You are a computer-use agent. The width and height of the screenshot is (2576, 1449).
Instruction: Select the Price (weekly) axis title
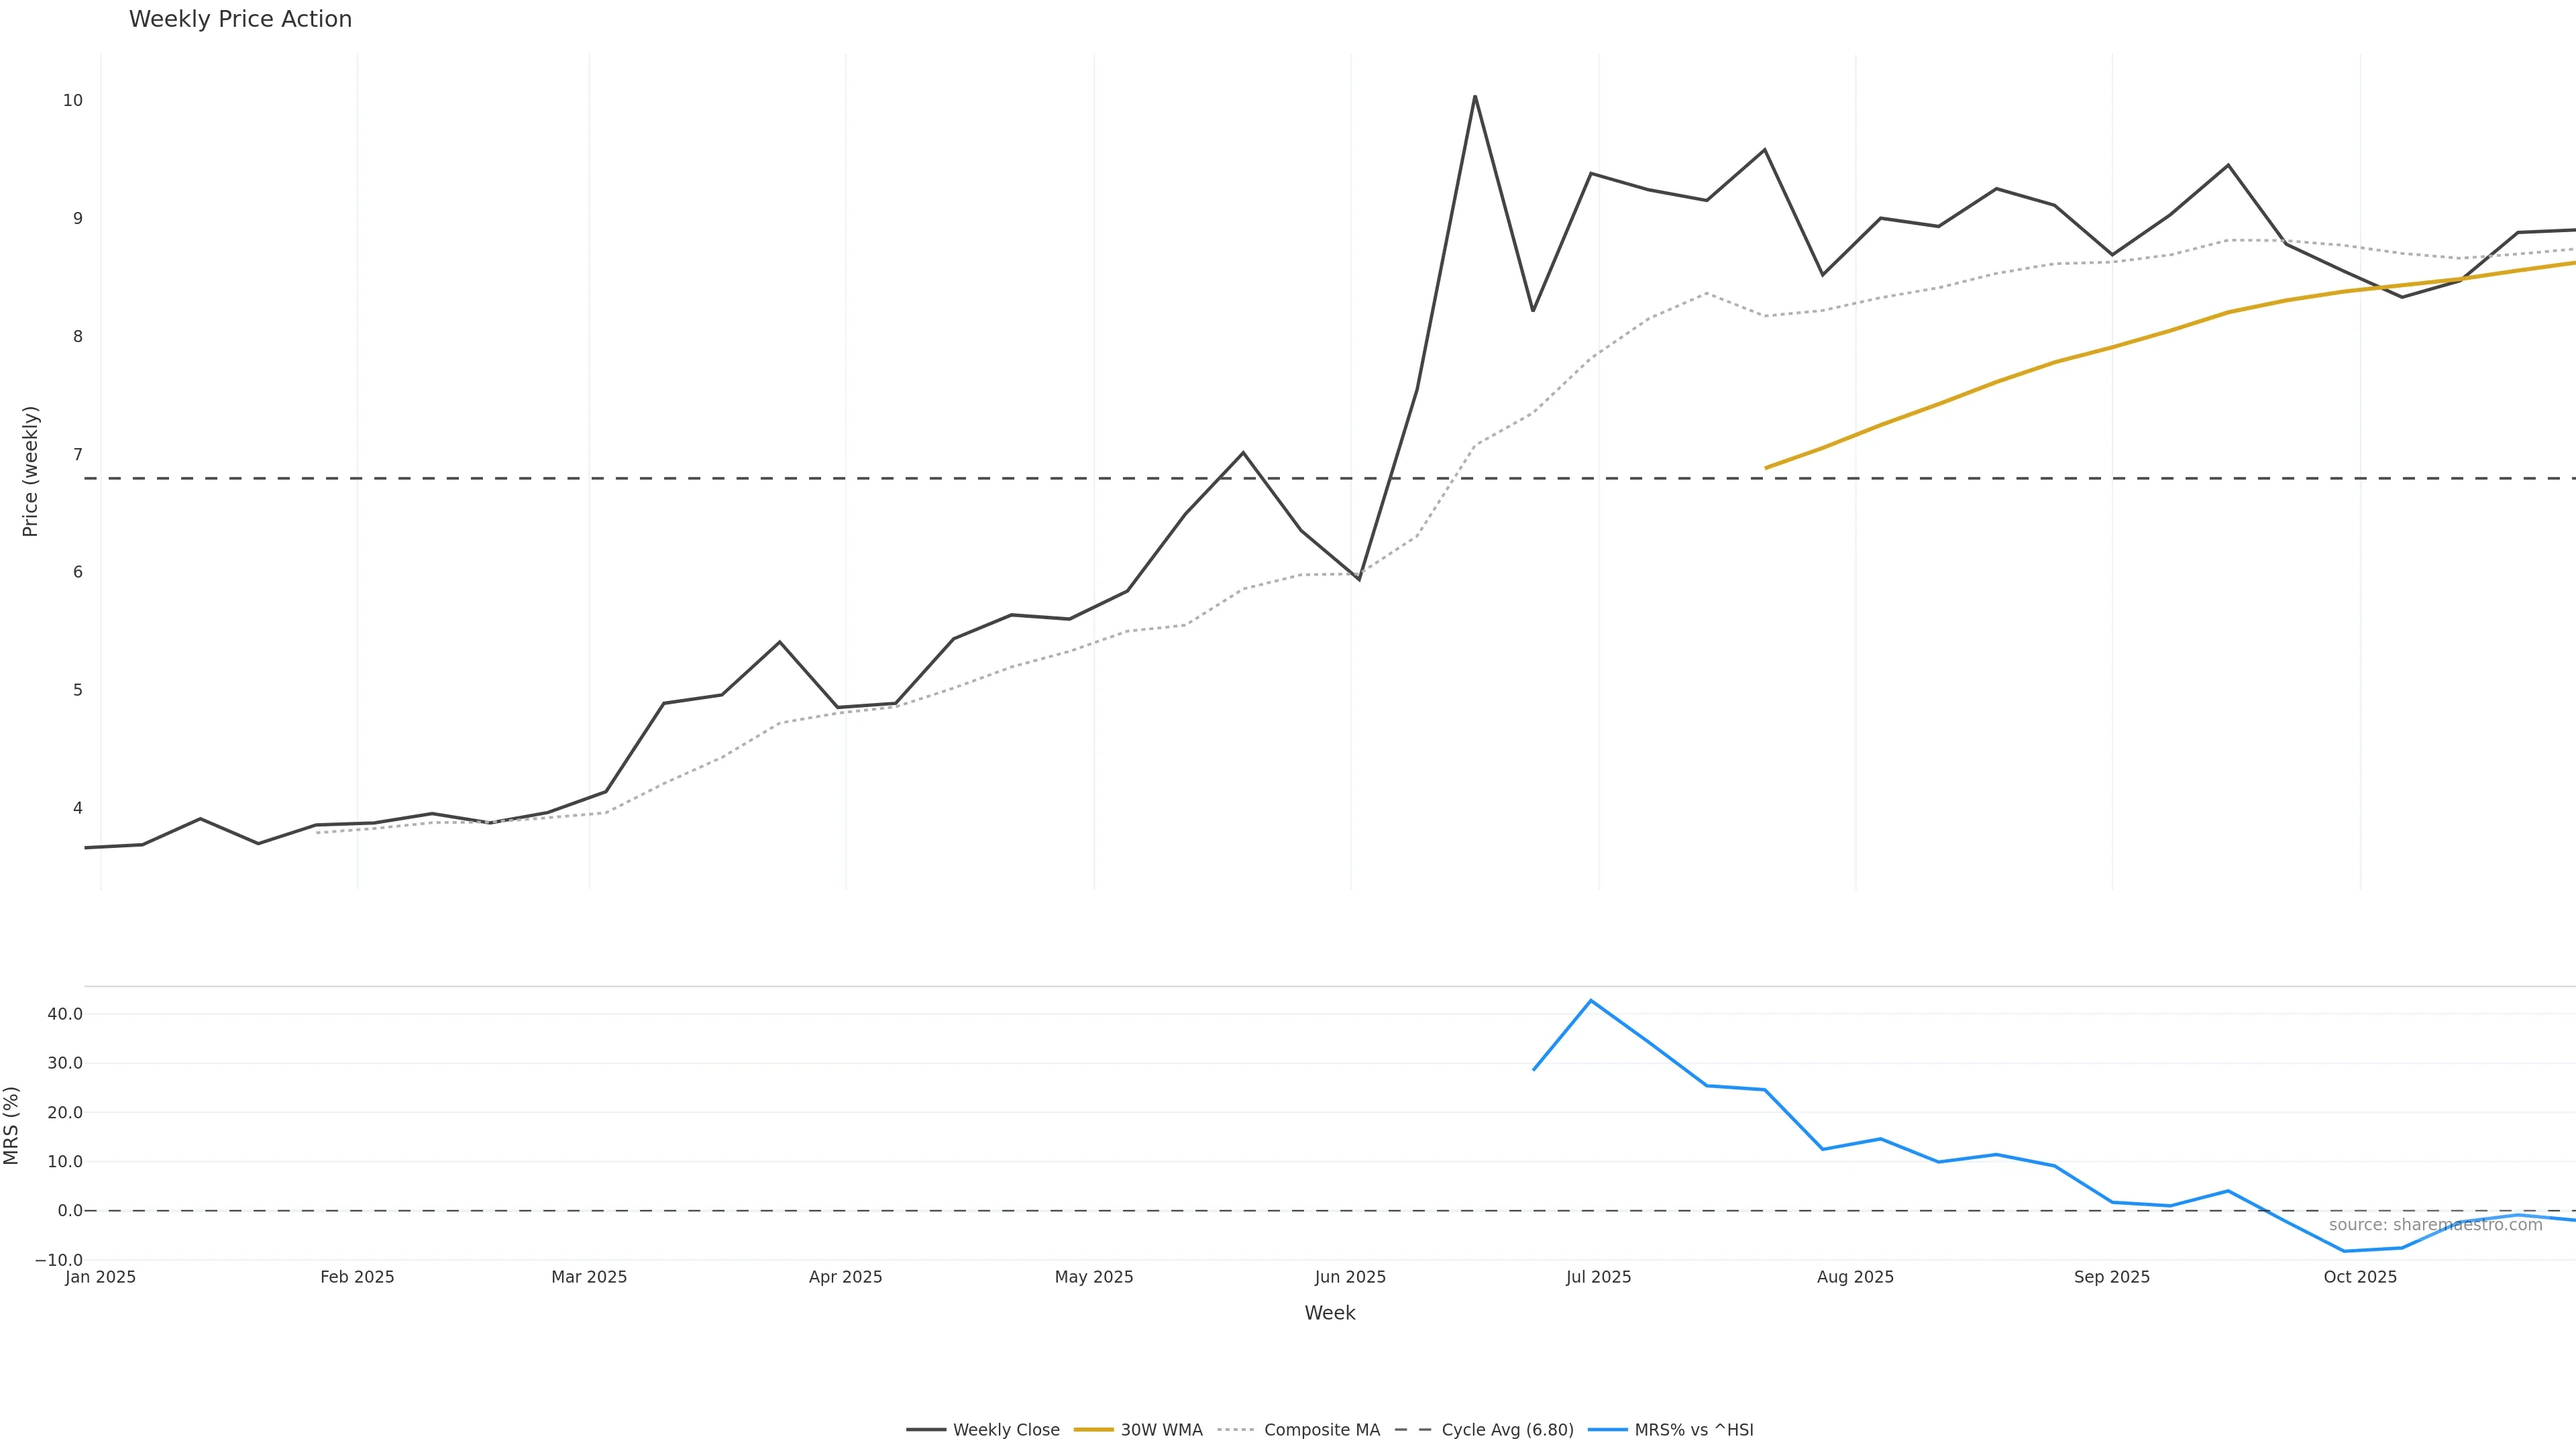click(30, 471)
